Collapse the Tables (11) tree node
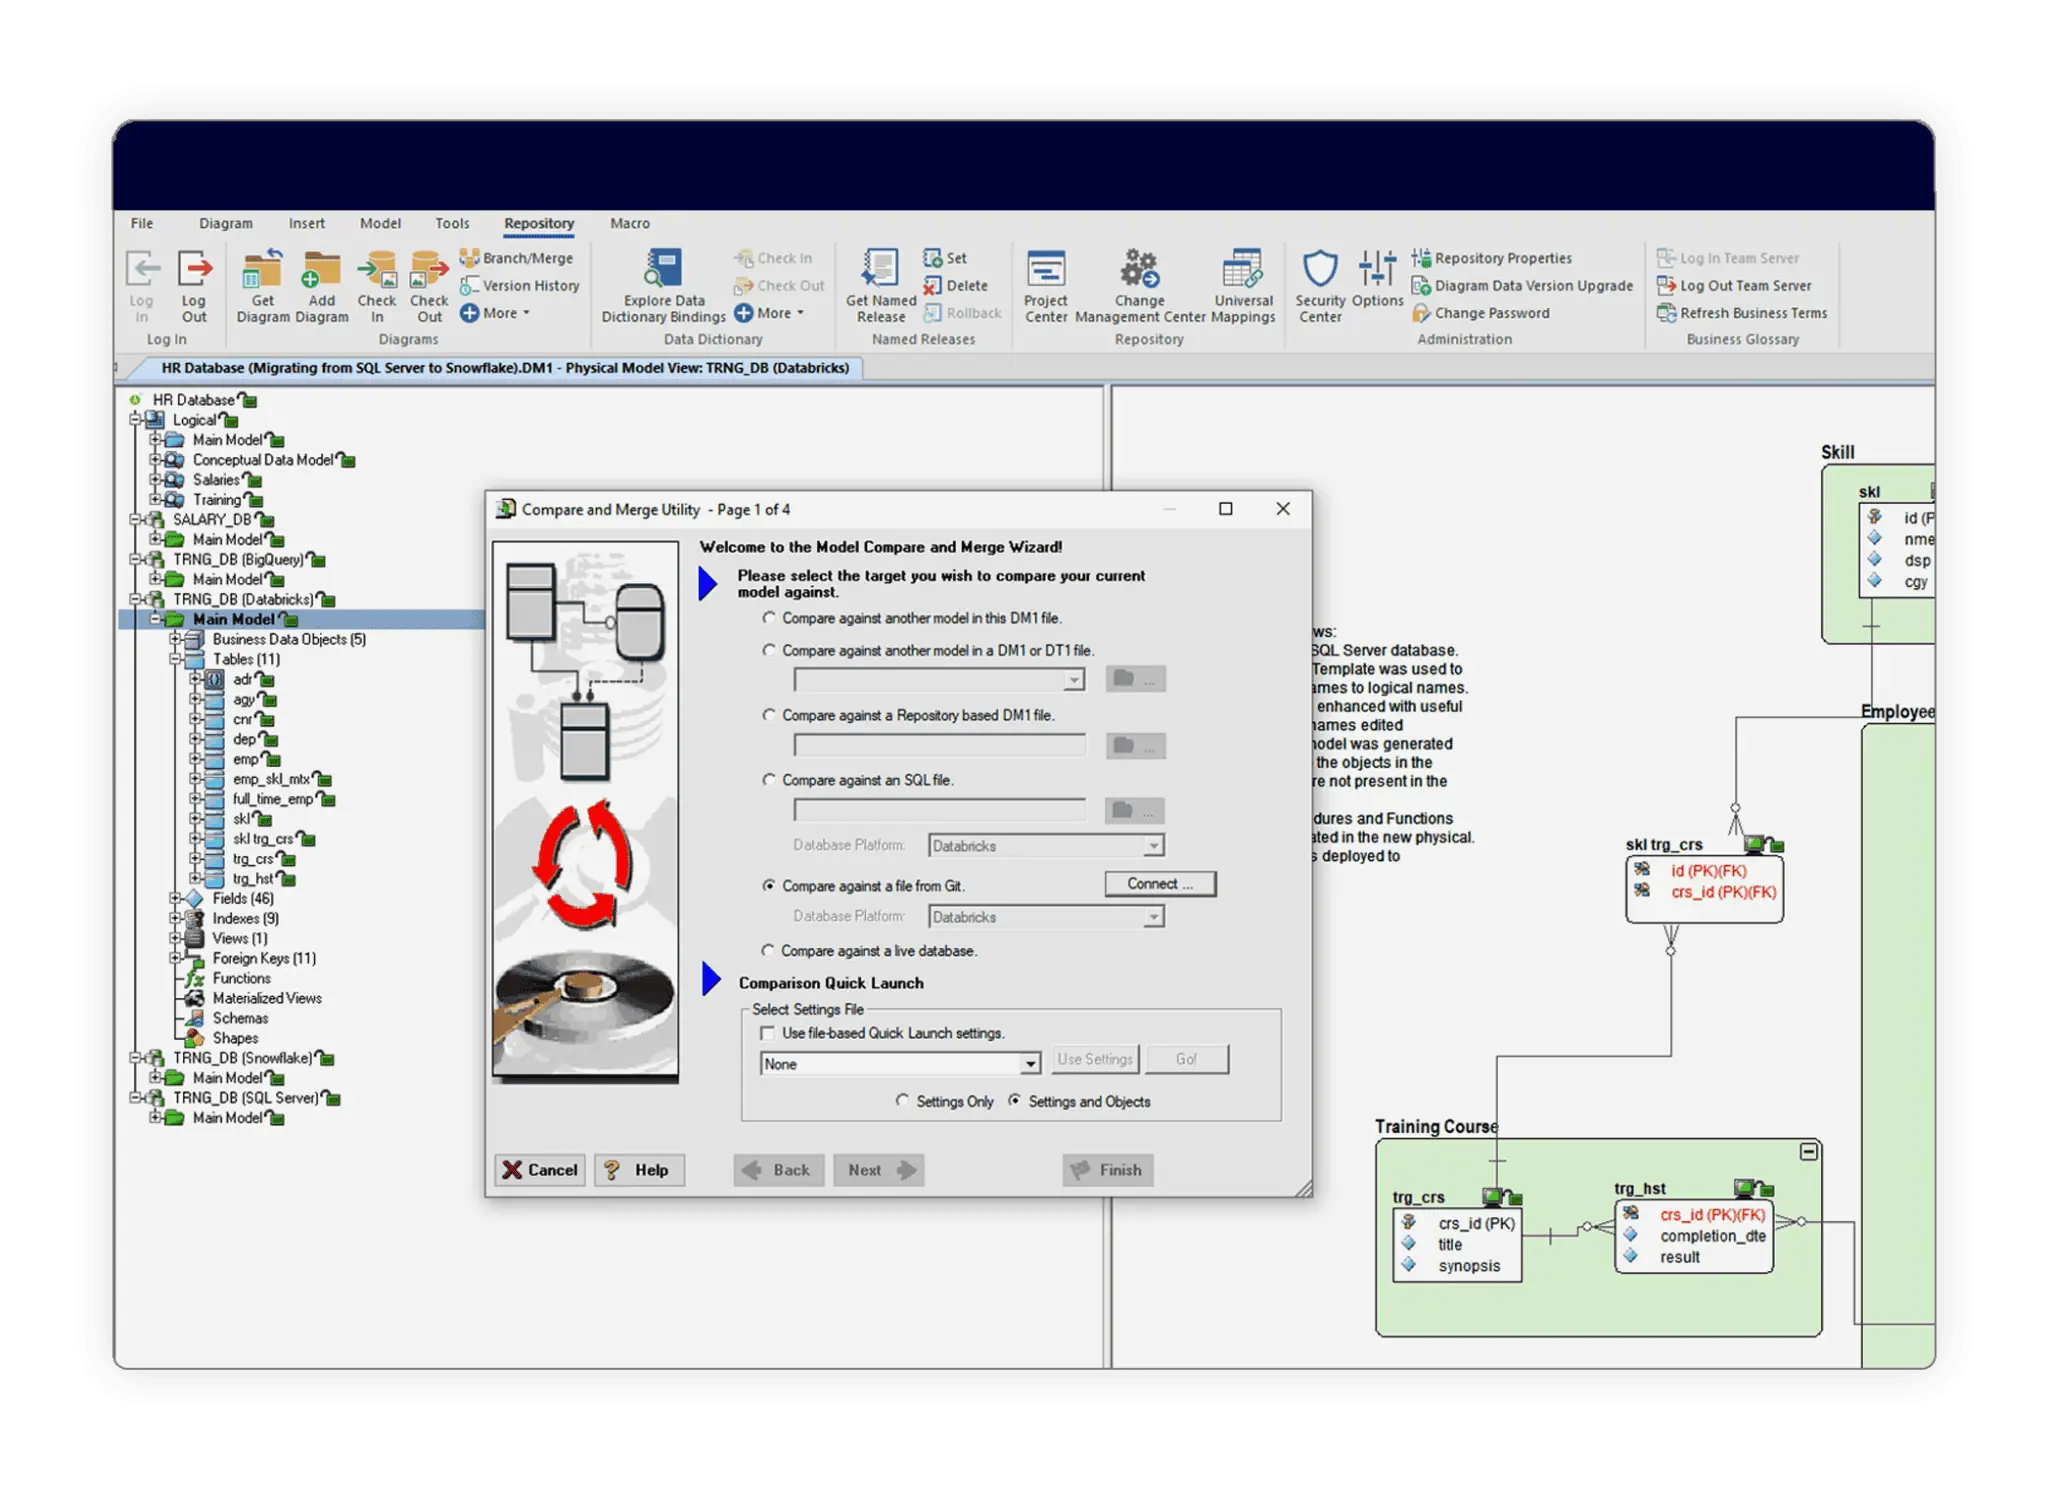This screenshot has width=2048, height=1496. click(x=175, y=659)
